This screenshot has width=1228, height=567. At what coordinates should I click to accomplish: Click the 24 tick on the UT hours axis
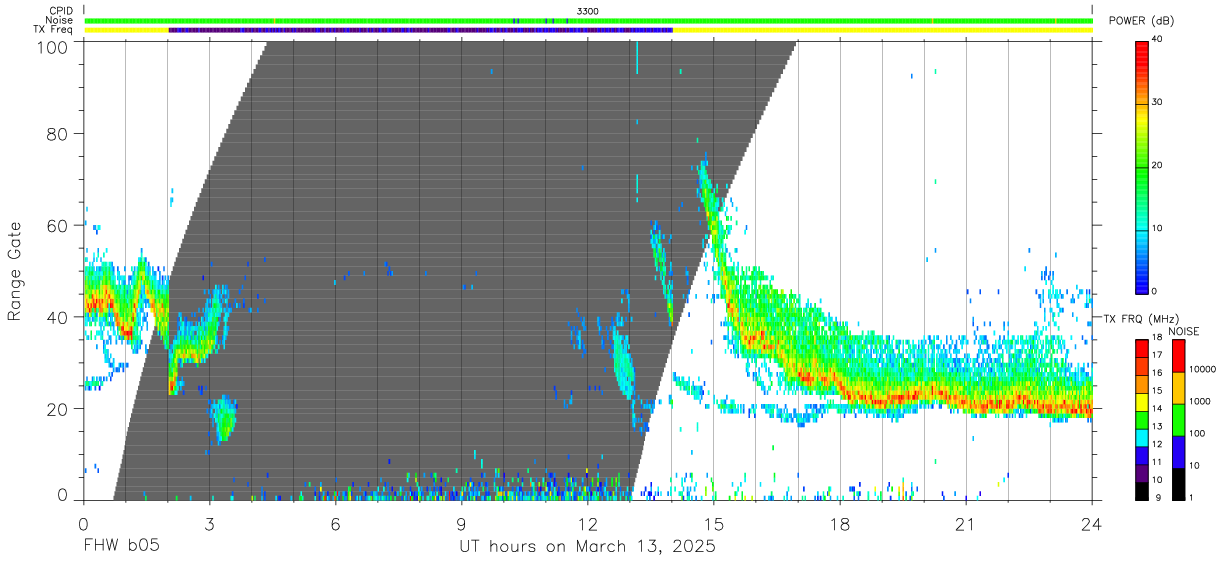(1092, 523)
